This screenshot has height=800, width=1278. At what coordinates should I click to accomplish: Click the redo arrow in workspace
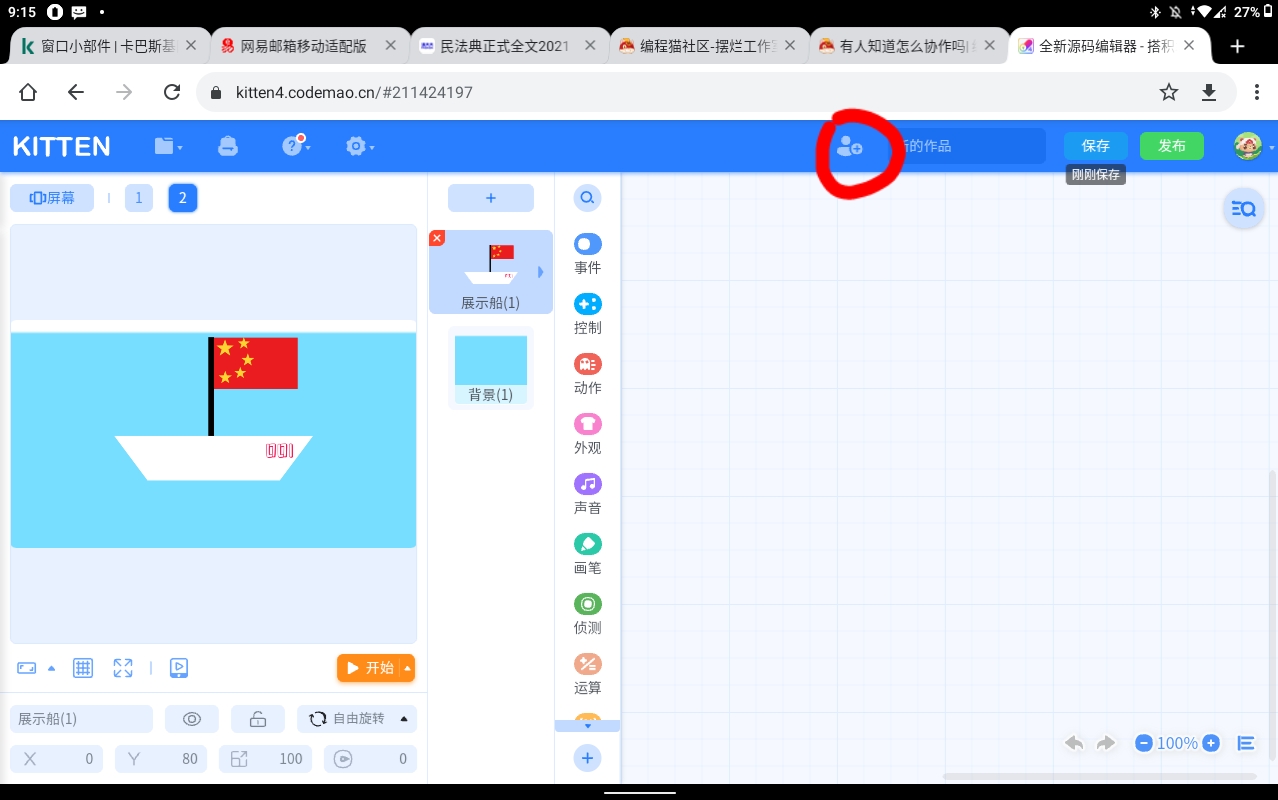(x=1106, y=743)
